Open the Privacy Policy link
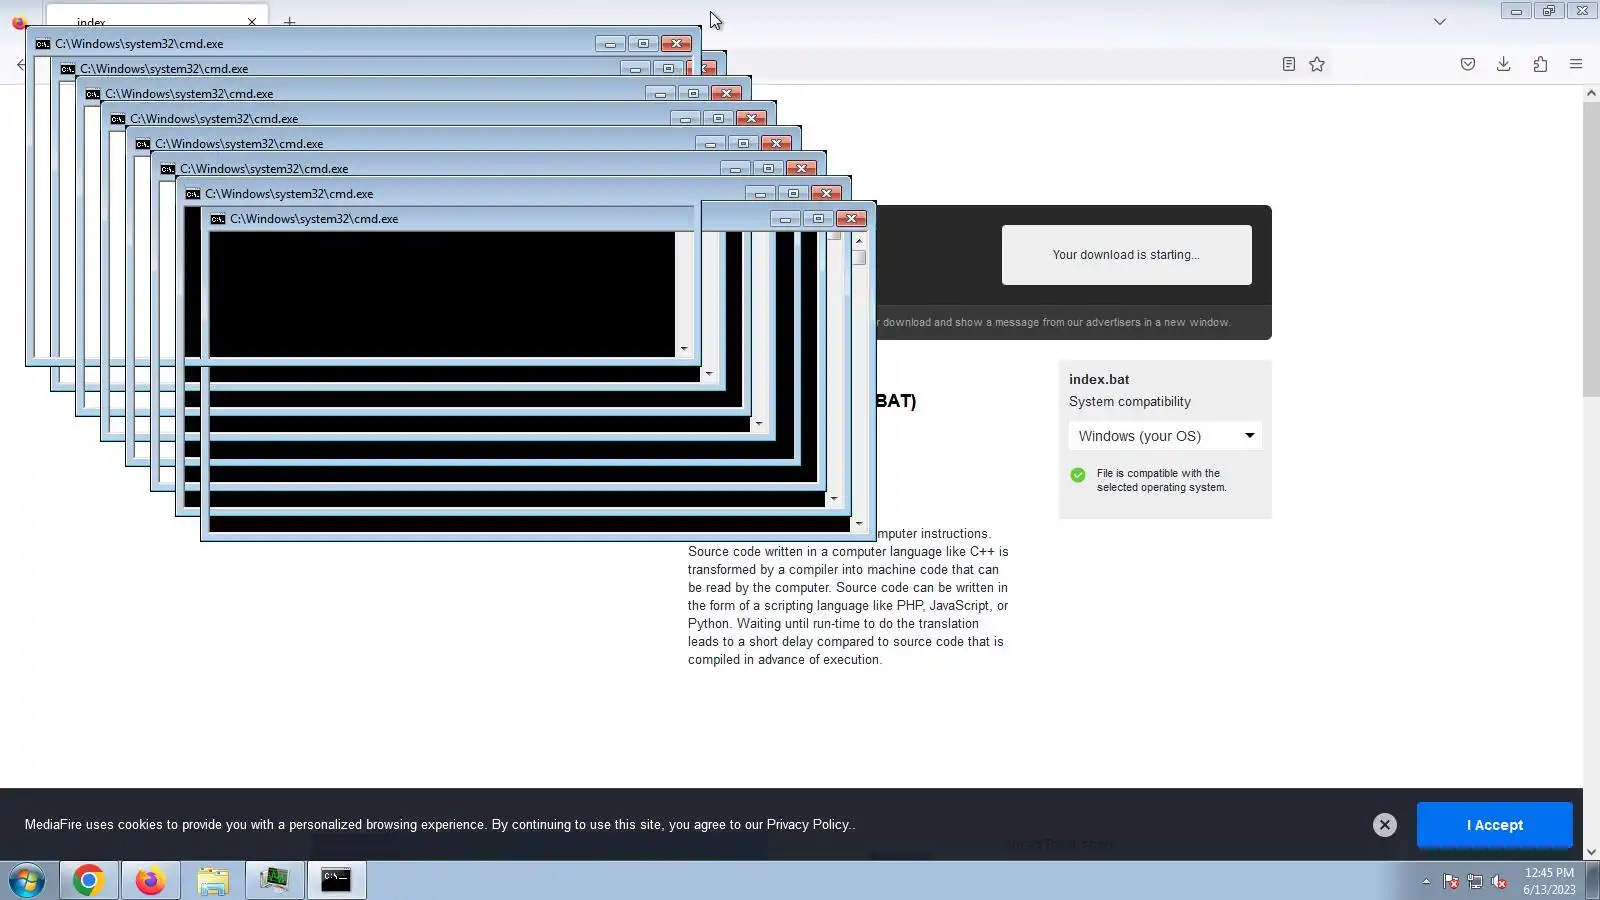This screenshot has height=900, width=1600. 808,825
